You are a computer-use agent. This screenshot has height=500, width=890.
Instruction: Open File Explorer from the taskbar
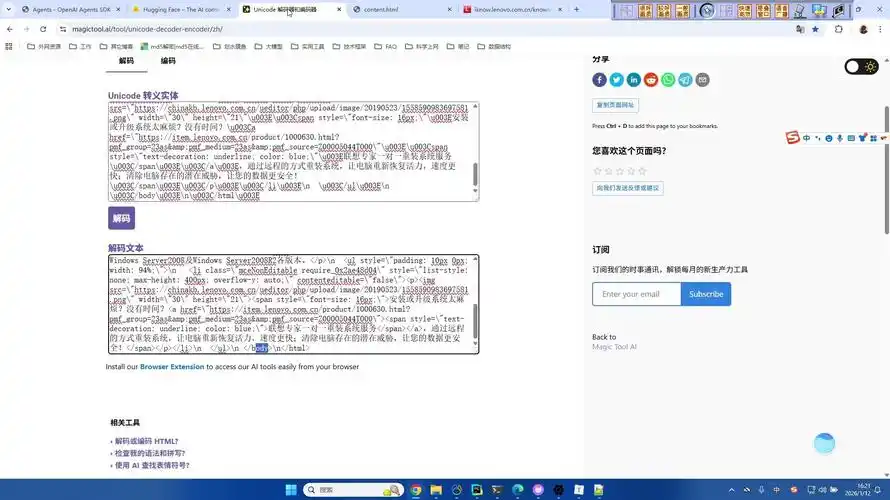(x=436, y=490)
